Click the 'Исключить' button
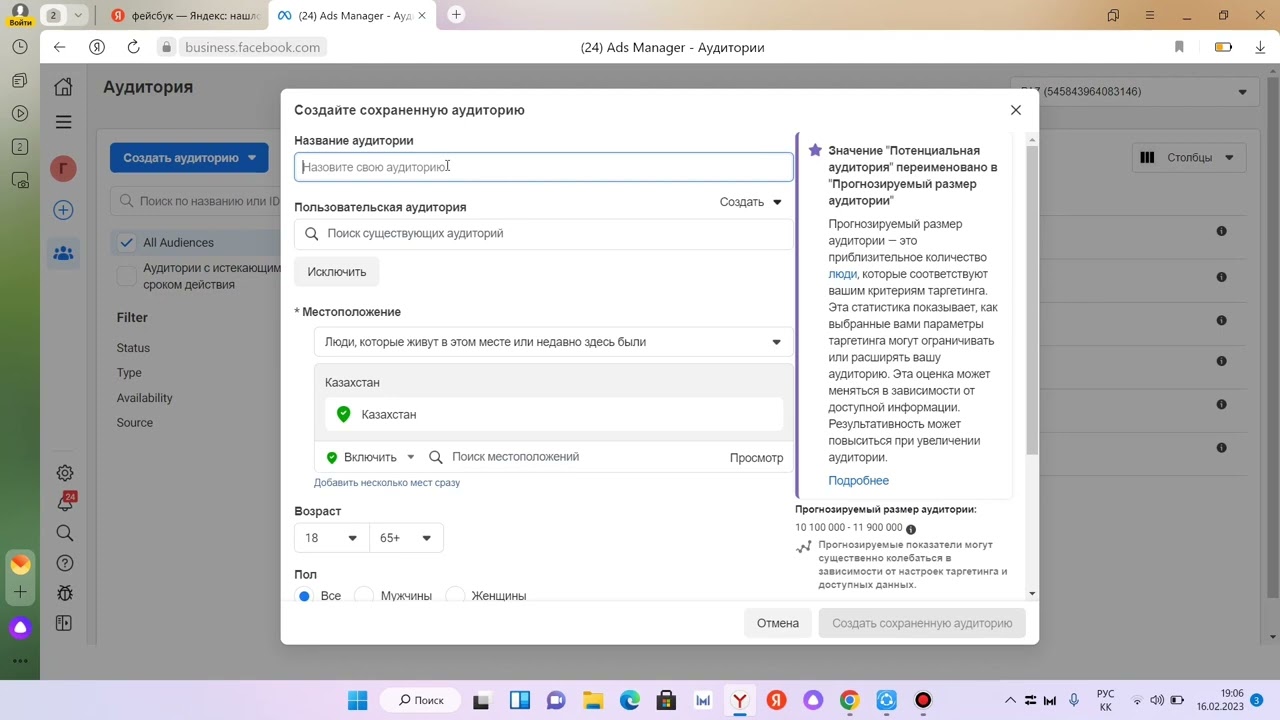The height and width of the screenshot is (720, 1280). [337, 272]
